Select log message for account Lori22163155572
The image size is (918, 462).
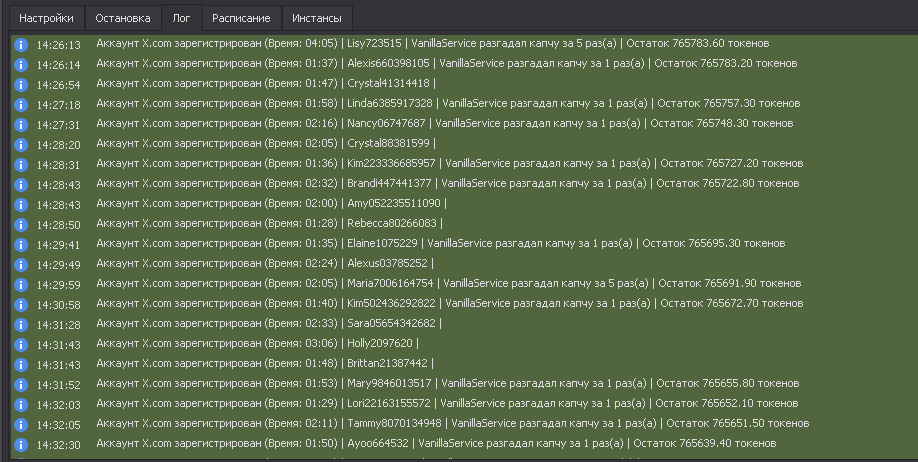pos(447,403)
